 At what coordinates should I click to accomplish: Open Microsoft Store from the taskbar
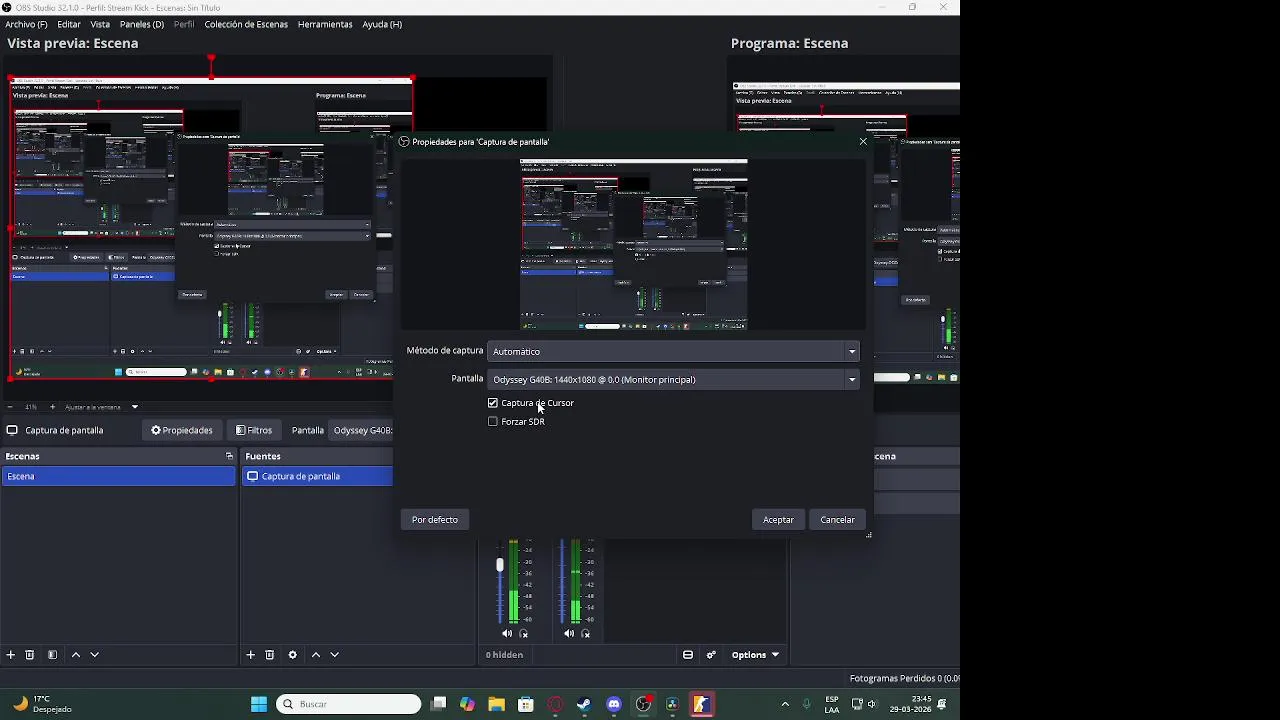click(526, 704)
